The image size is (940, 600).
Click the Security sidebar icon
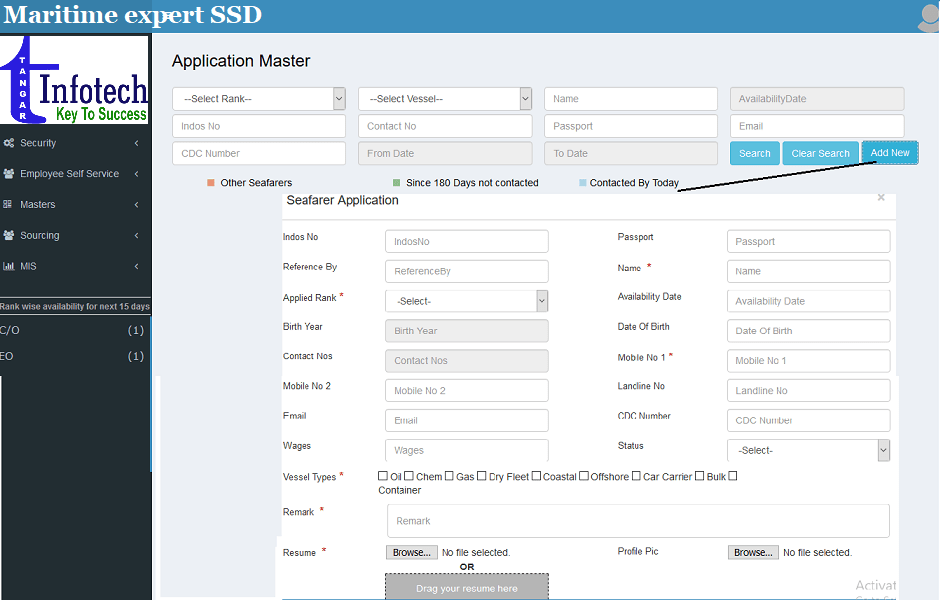[9, 143]
